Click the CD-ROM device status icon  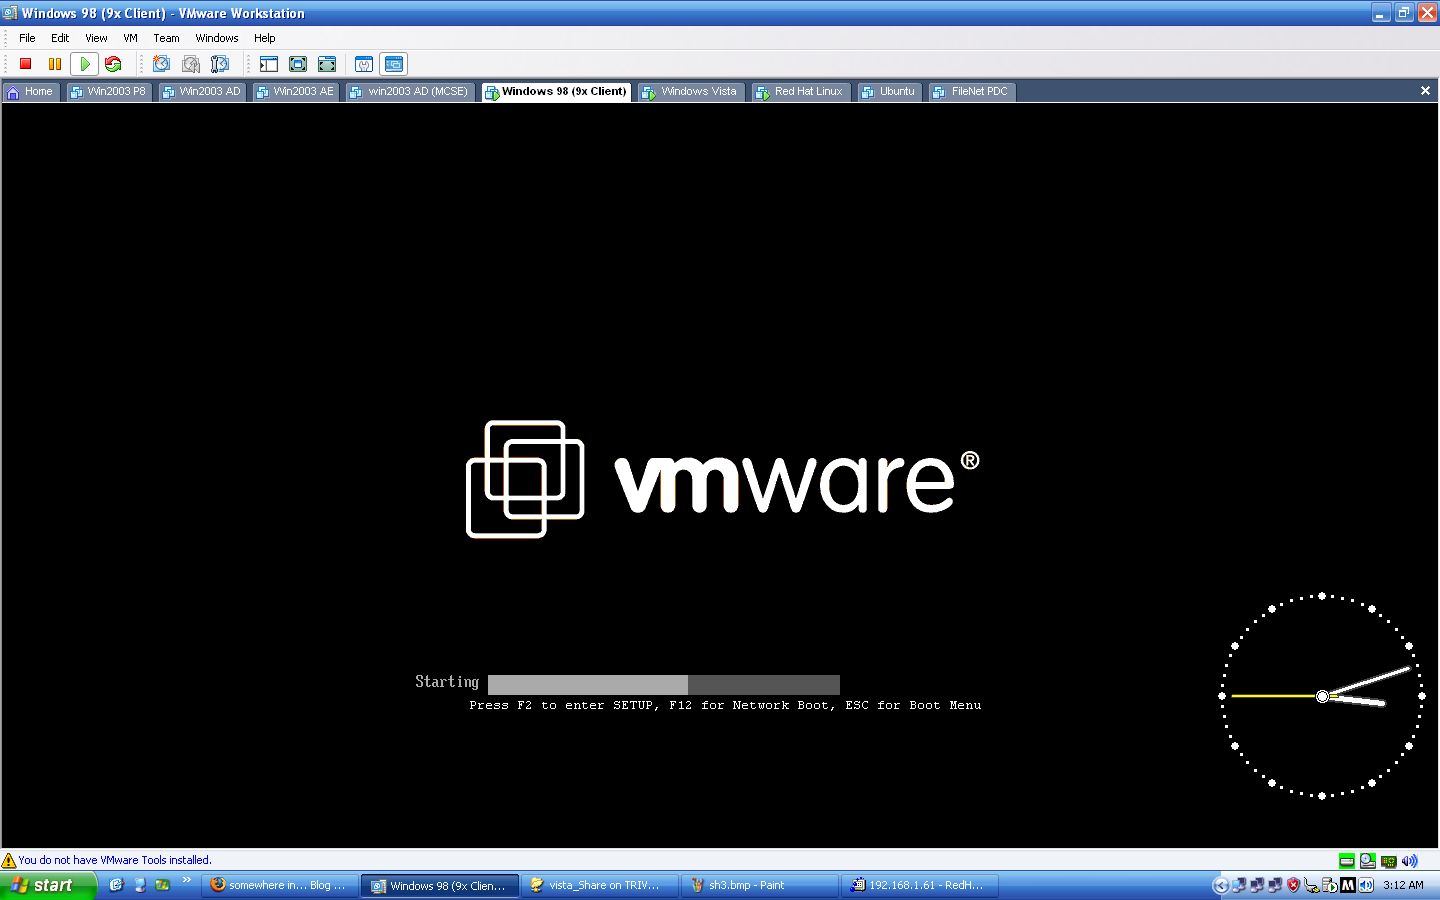[x=1367, y=861]
